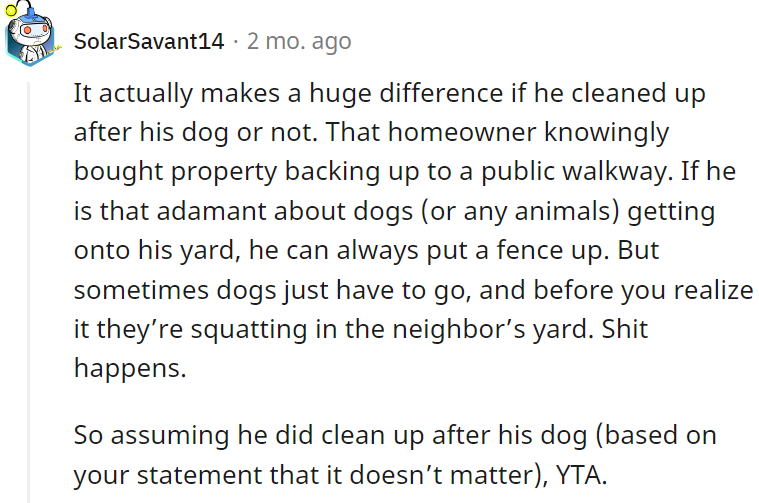Screen dimensions: 759x503
Task: Click the word 'homeowner' in the comment
Action: click(x=462, y=132)
